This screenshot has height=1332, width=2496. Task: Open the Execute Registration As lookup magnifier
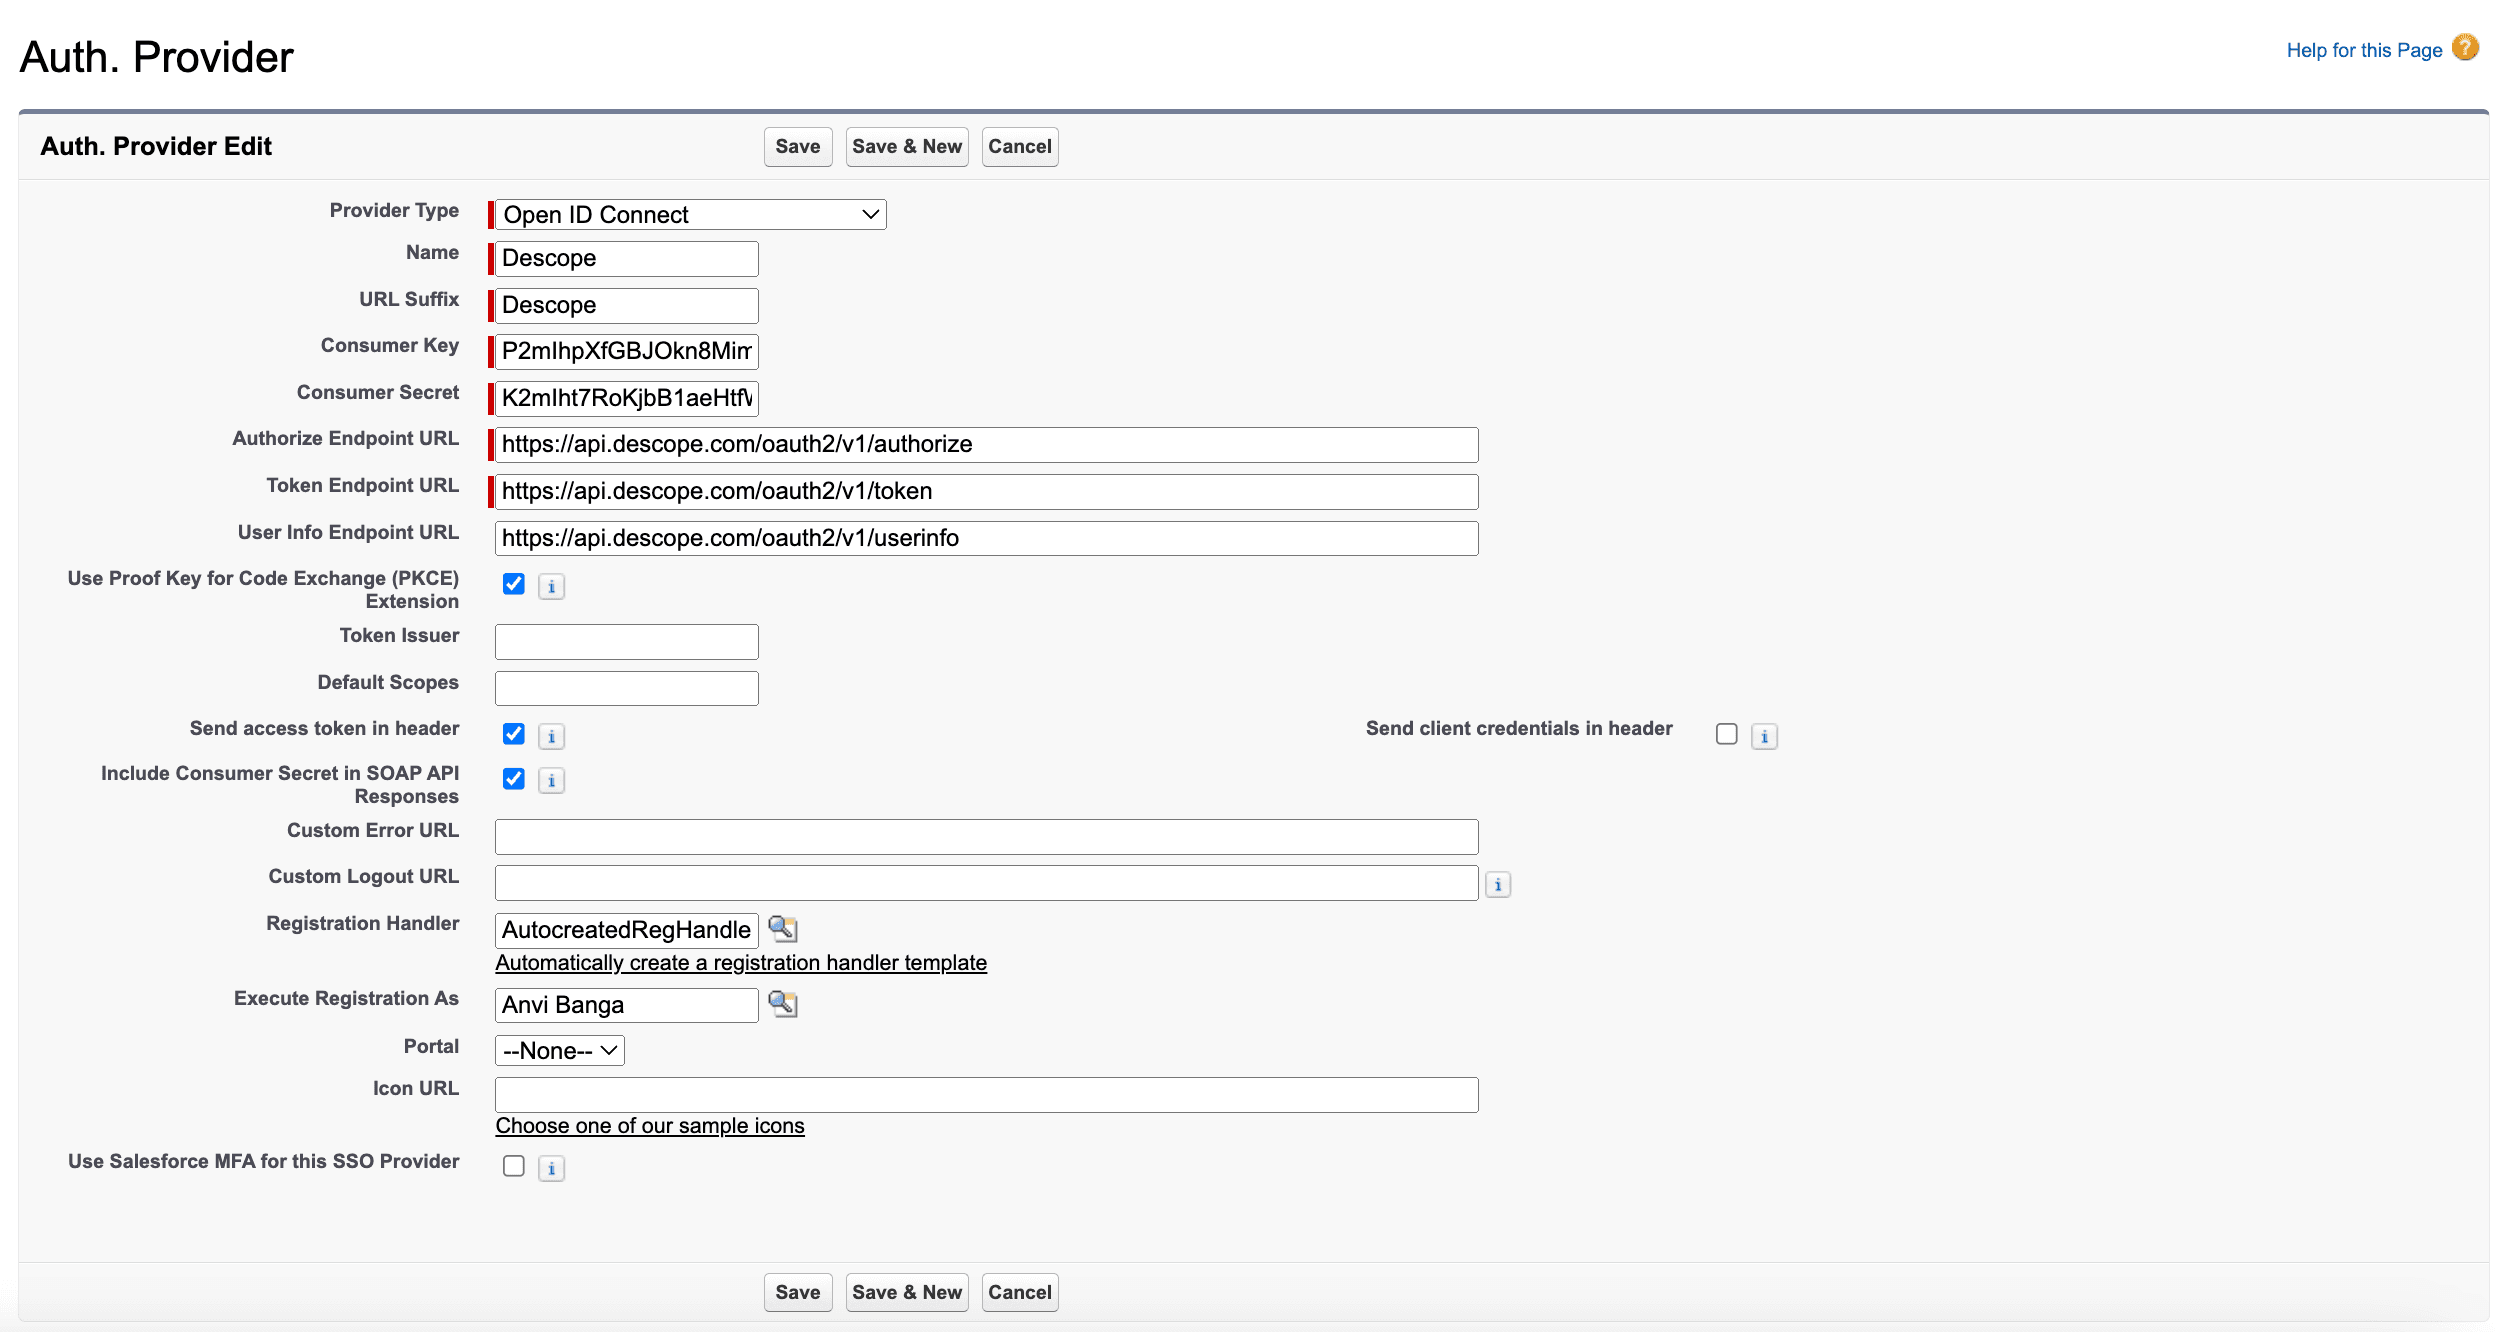784,1004
